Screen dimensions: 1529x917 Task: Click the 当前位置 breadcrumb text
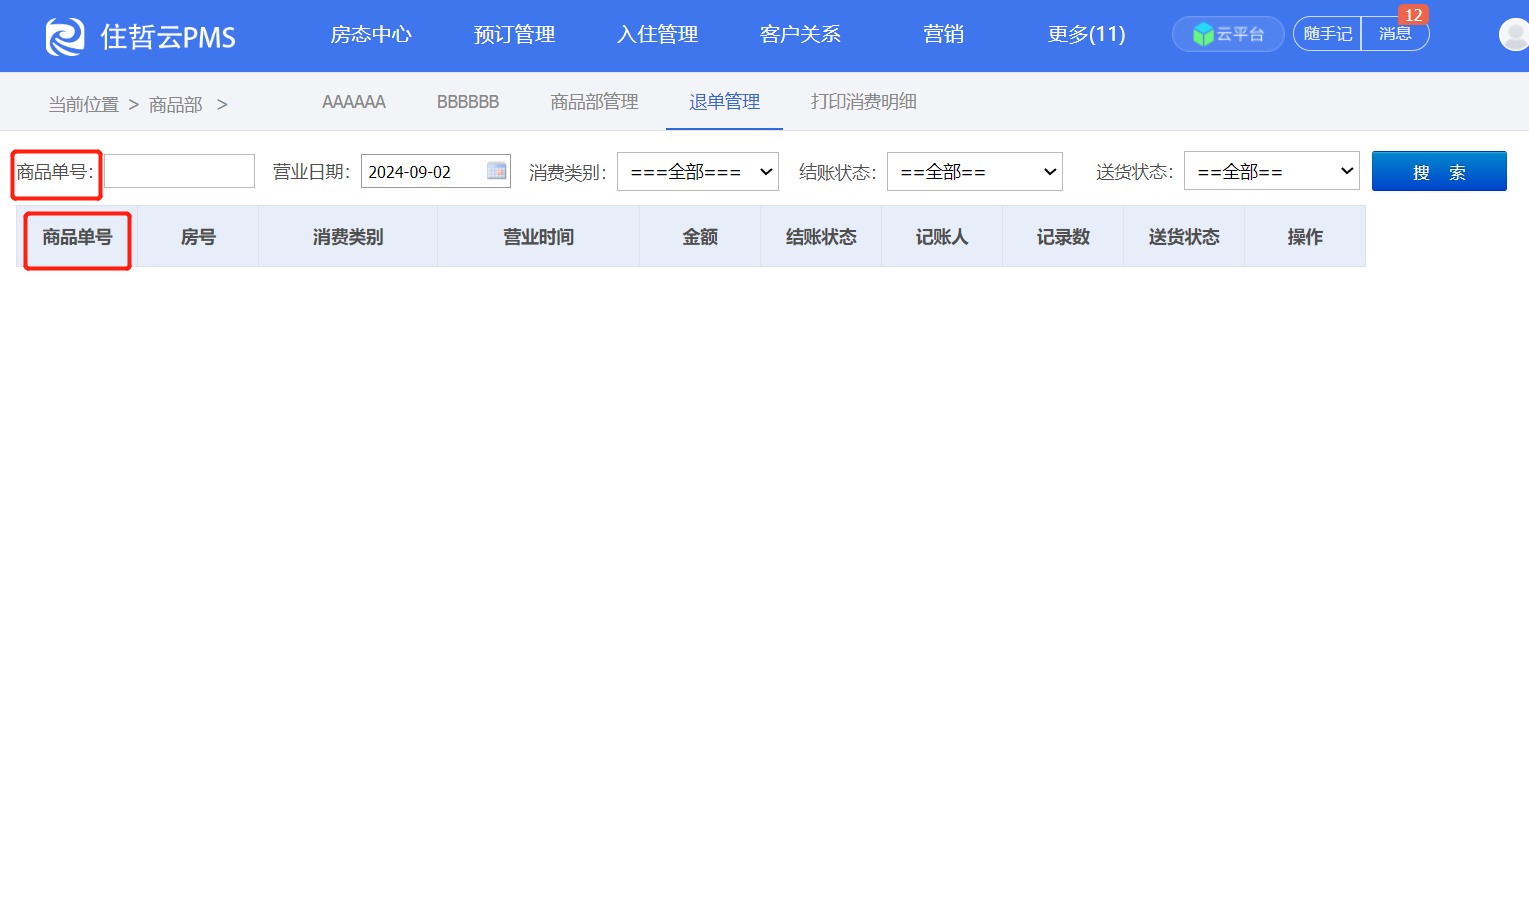click(84, 105)
